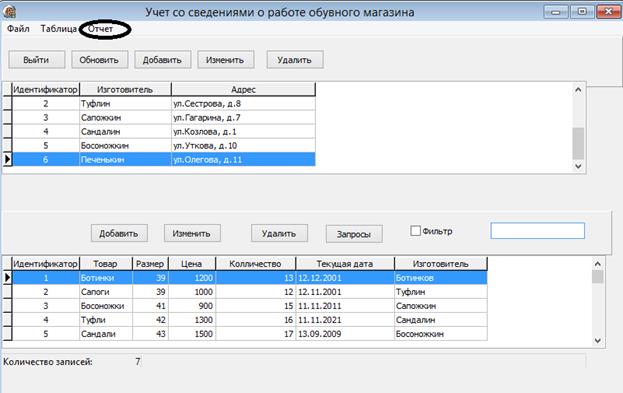Click date cell 11.11.2011

point(345,306)
